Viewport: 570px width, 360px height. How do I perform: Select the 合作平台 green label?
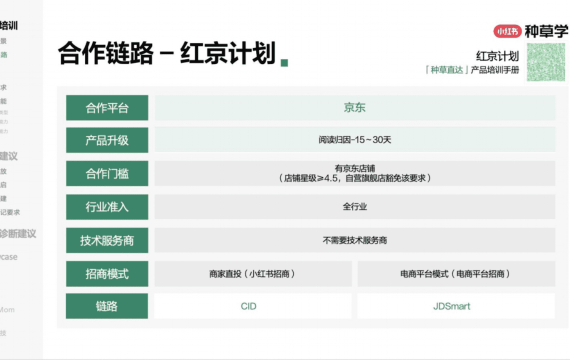point(107,108)
